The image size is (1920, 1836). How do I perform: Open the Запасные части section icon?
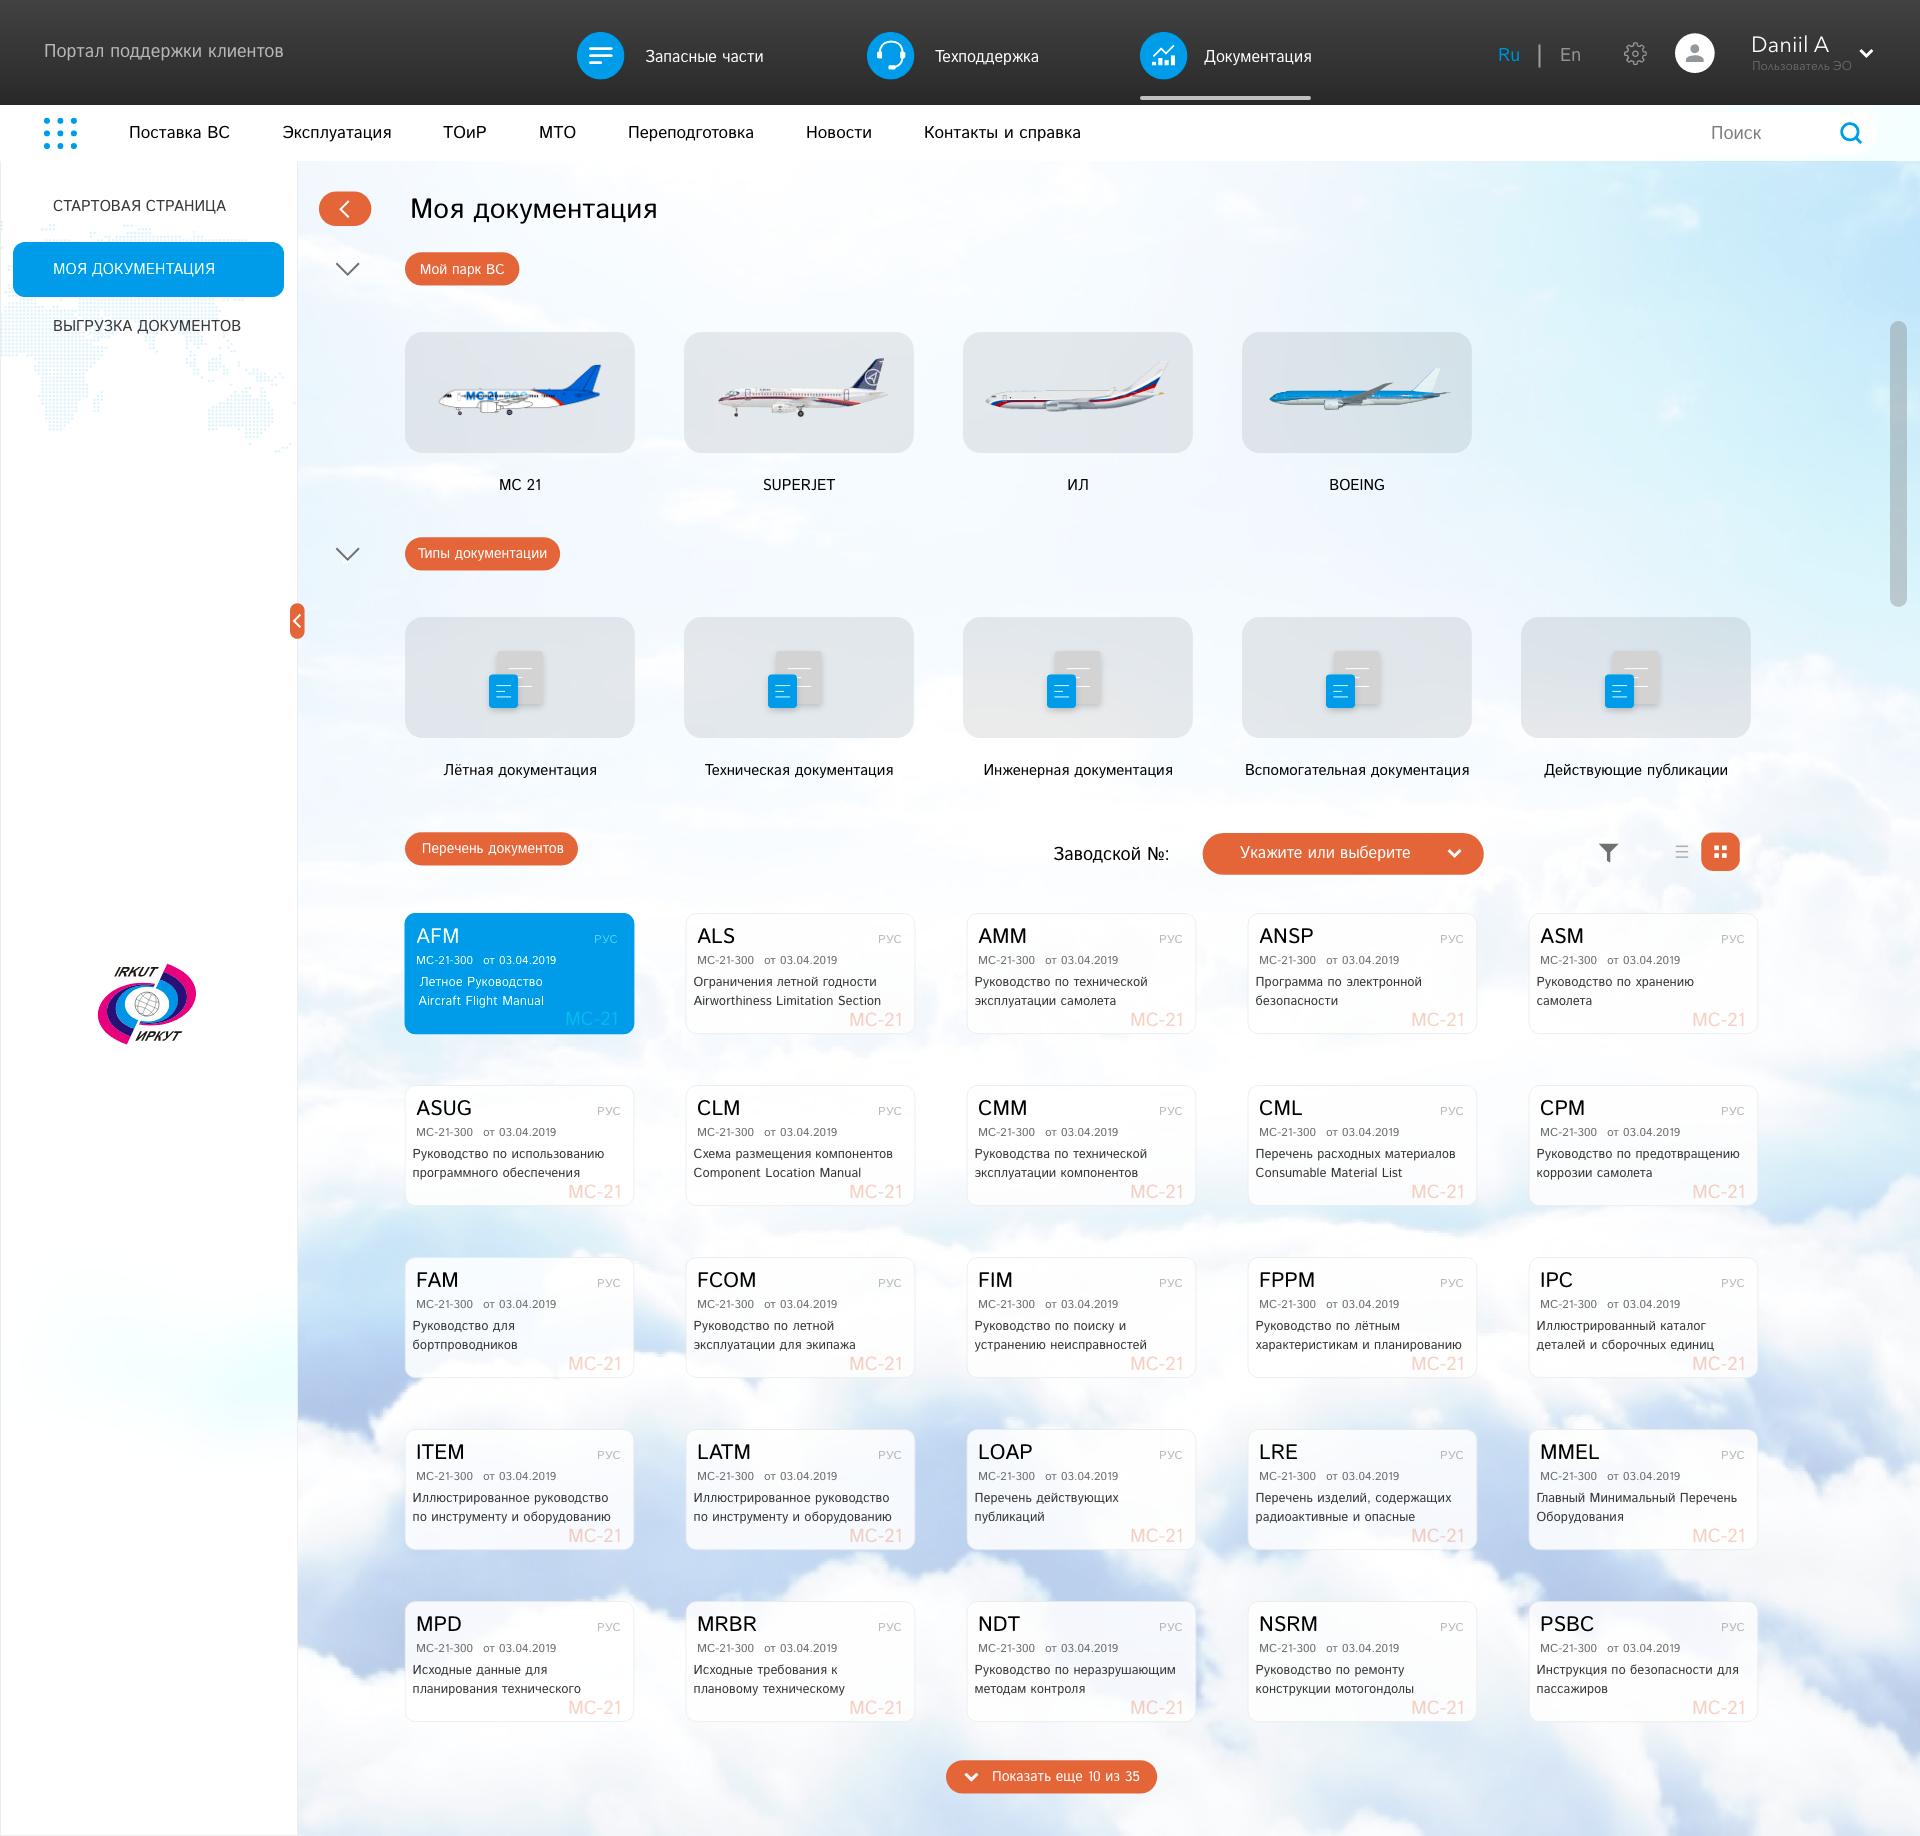(600, 56)
